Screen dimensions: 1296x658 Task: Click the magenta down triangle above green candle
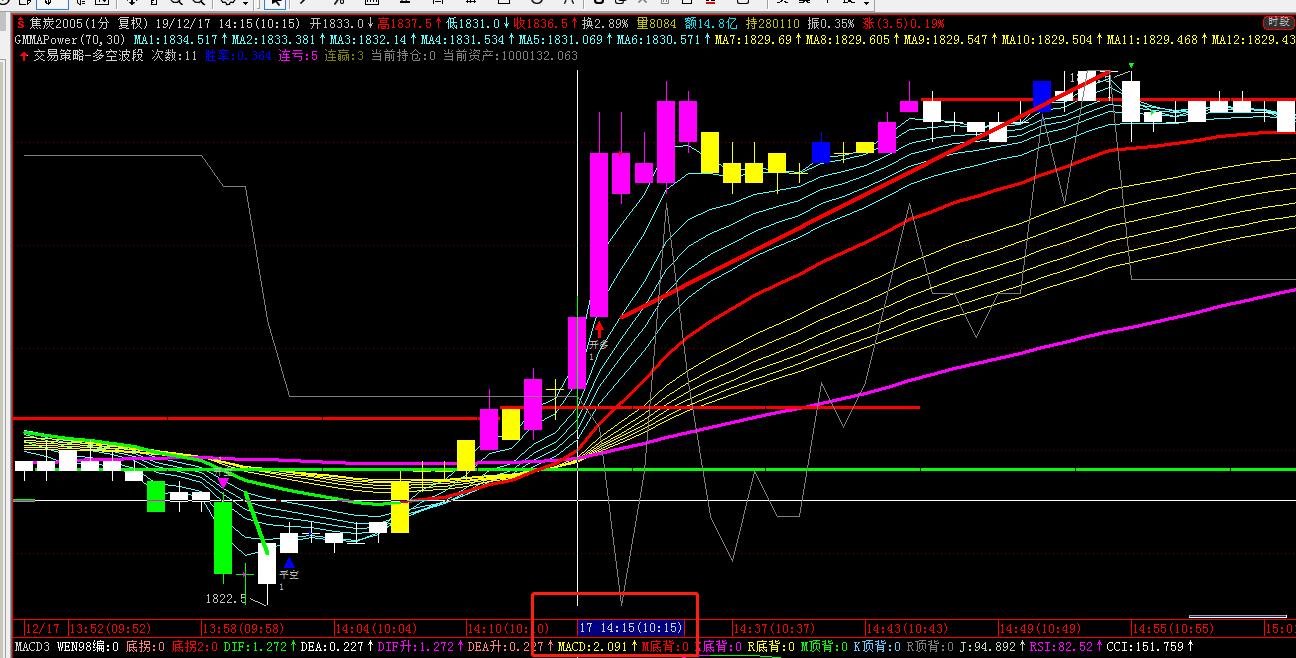223,484
